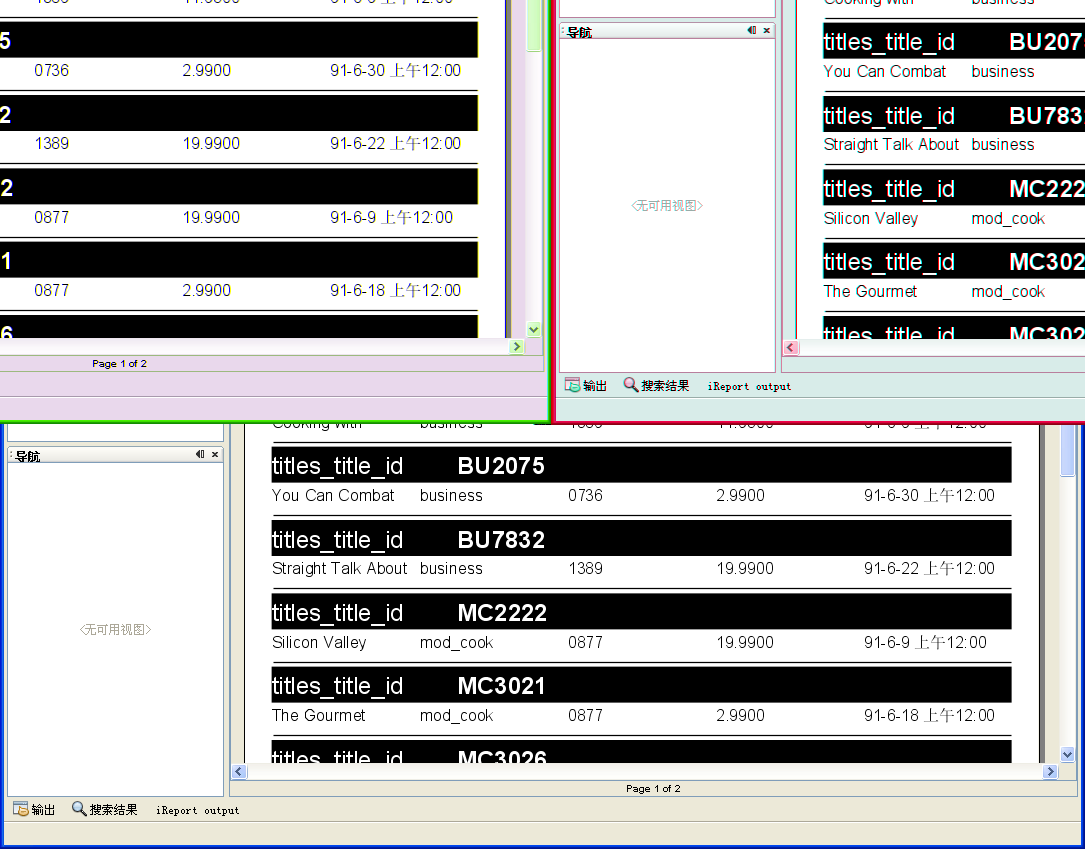The width and height of the screenshot is (1085, 849).
Task: Click '91-6-22 上午12:00' in the top-left window
Action: click(395, 144)
